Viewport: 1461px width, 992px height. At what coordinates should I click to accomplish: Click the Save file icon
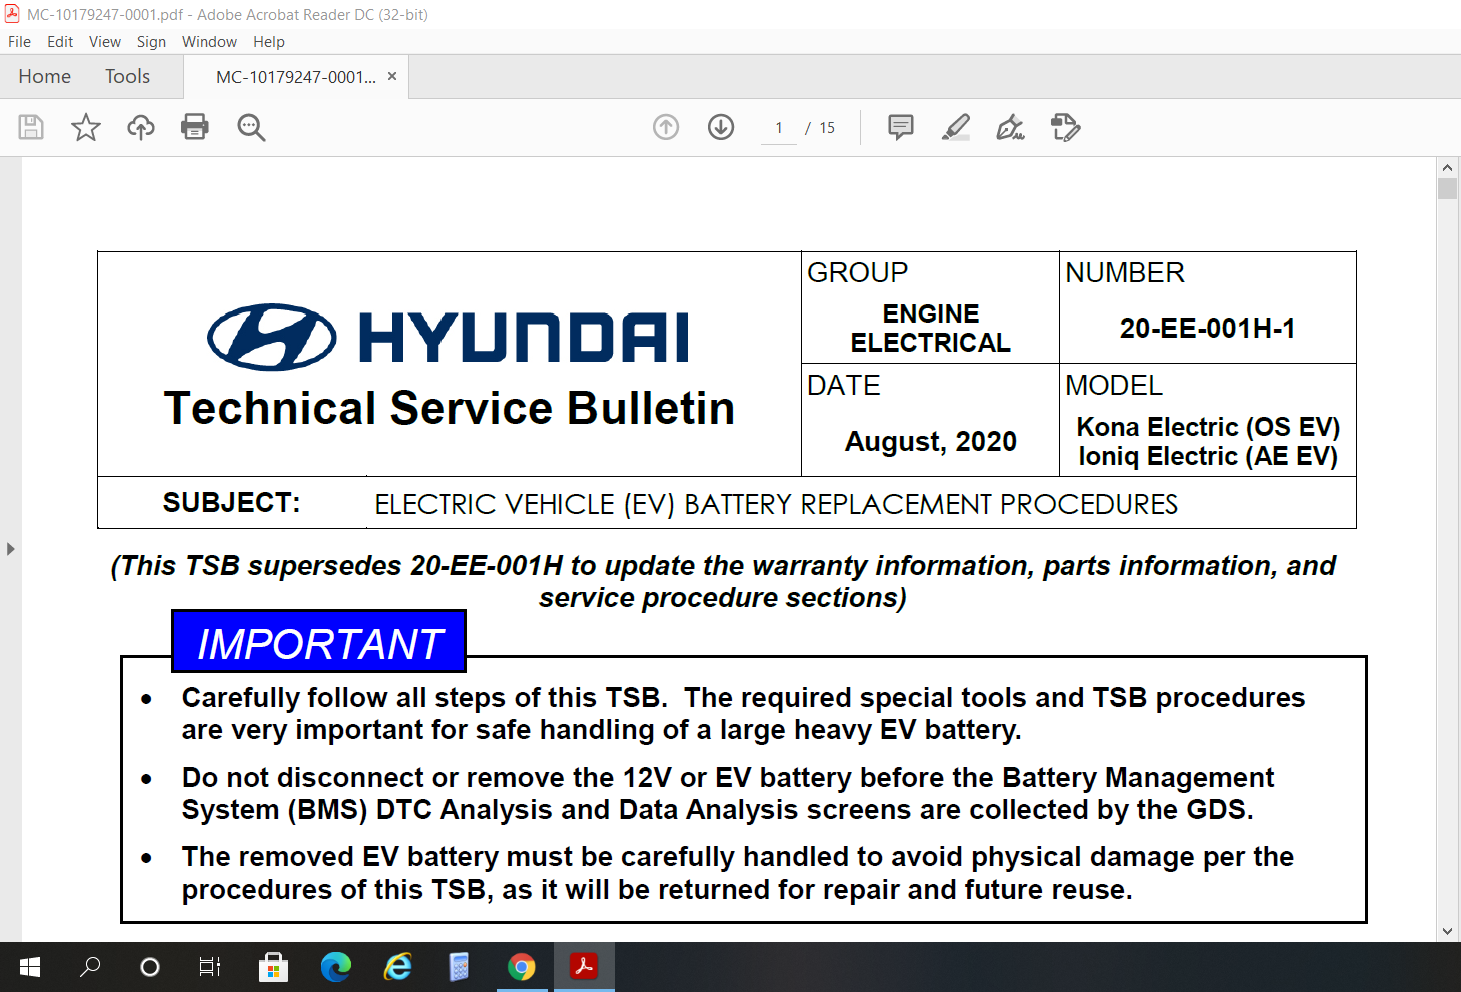(x=31, y=127)
